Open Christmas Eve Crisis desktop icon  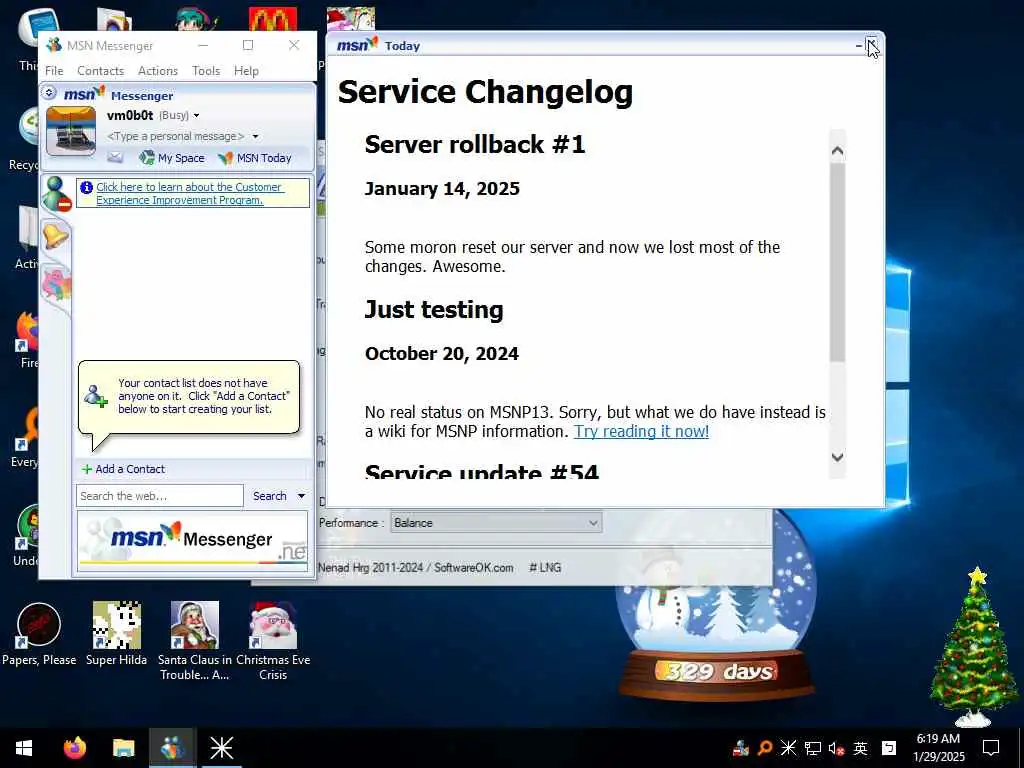pos(273,640)
